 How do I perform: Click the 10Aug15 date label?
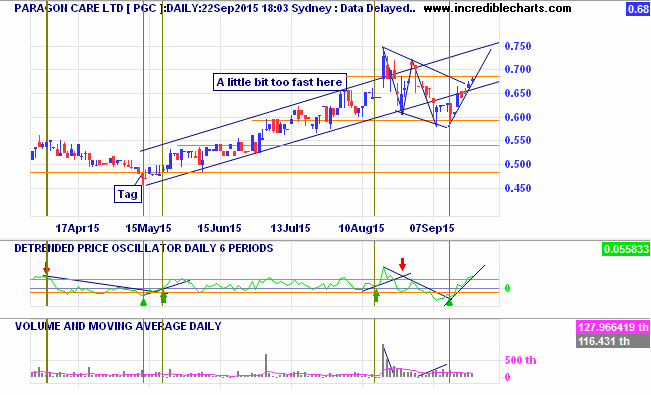(x=362, y=228)
